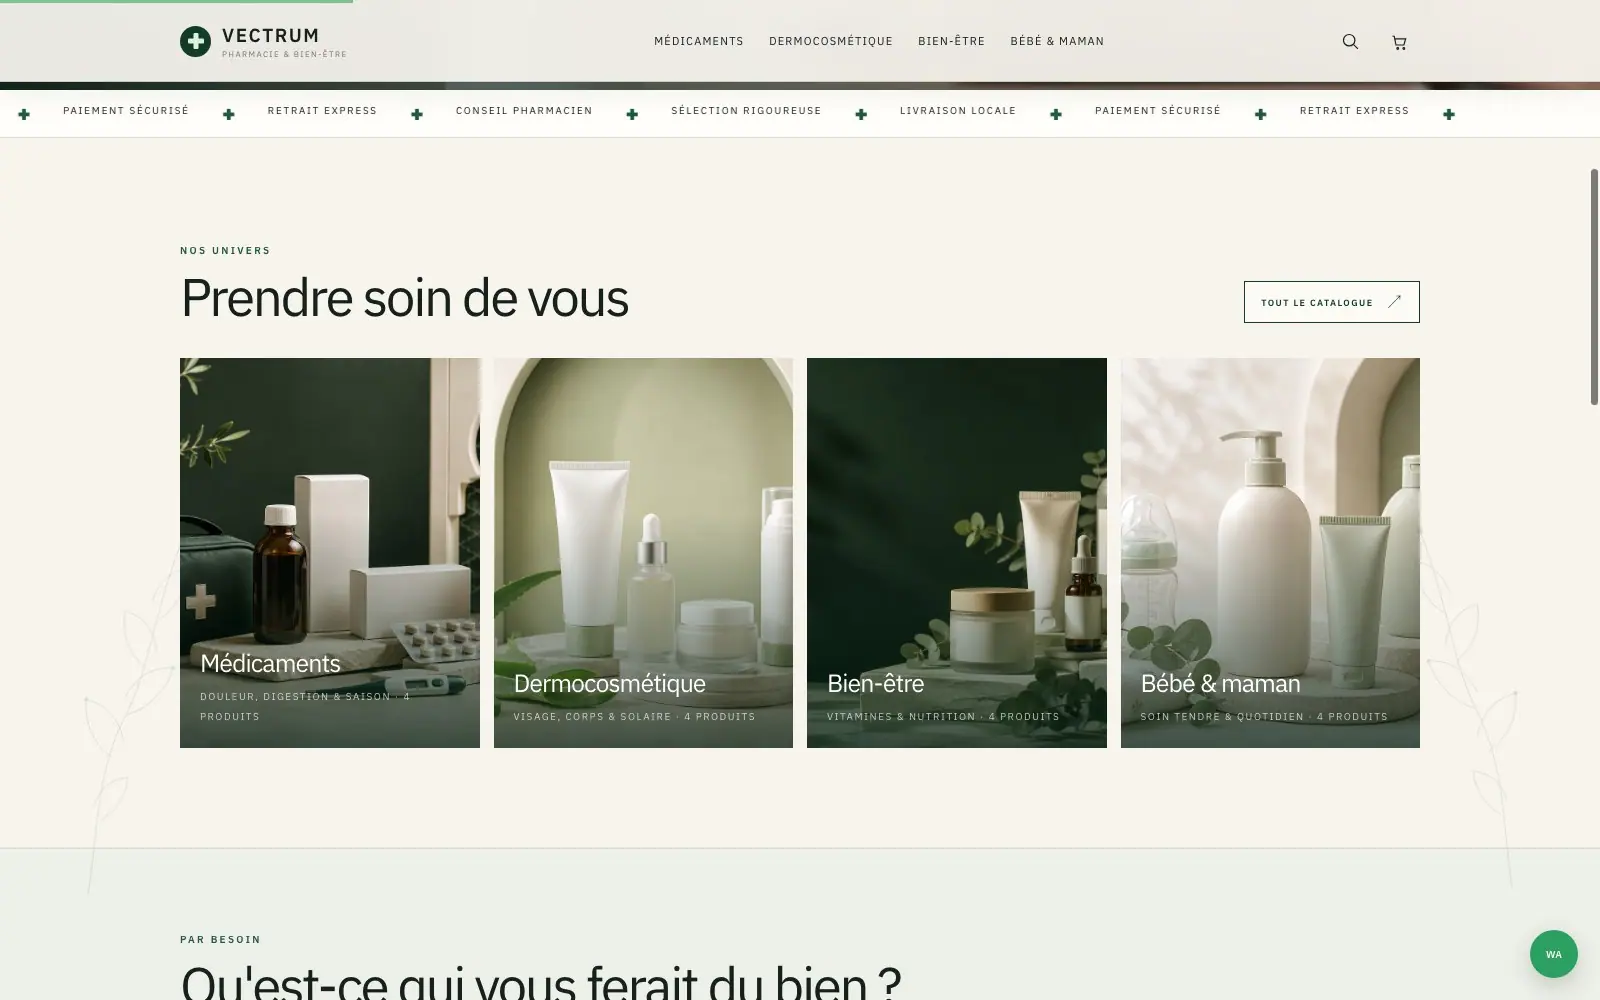Click the Pharmacie & Bien-être tagline
Image resolution: width=1600 pixels, height=1000 pixels.
pos(284,54)
